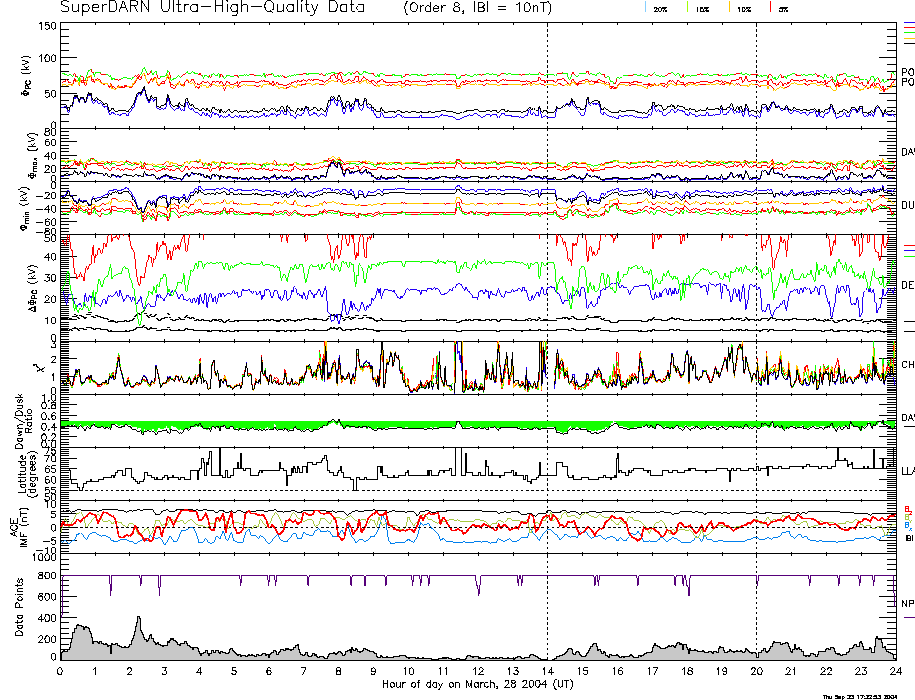Screen dimensions: 915x700
Task: Click the ACE IMF (nT) axis label
Action: point(19,529)
